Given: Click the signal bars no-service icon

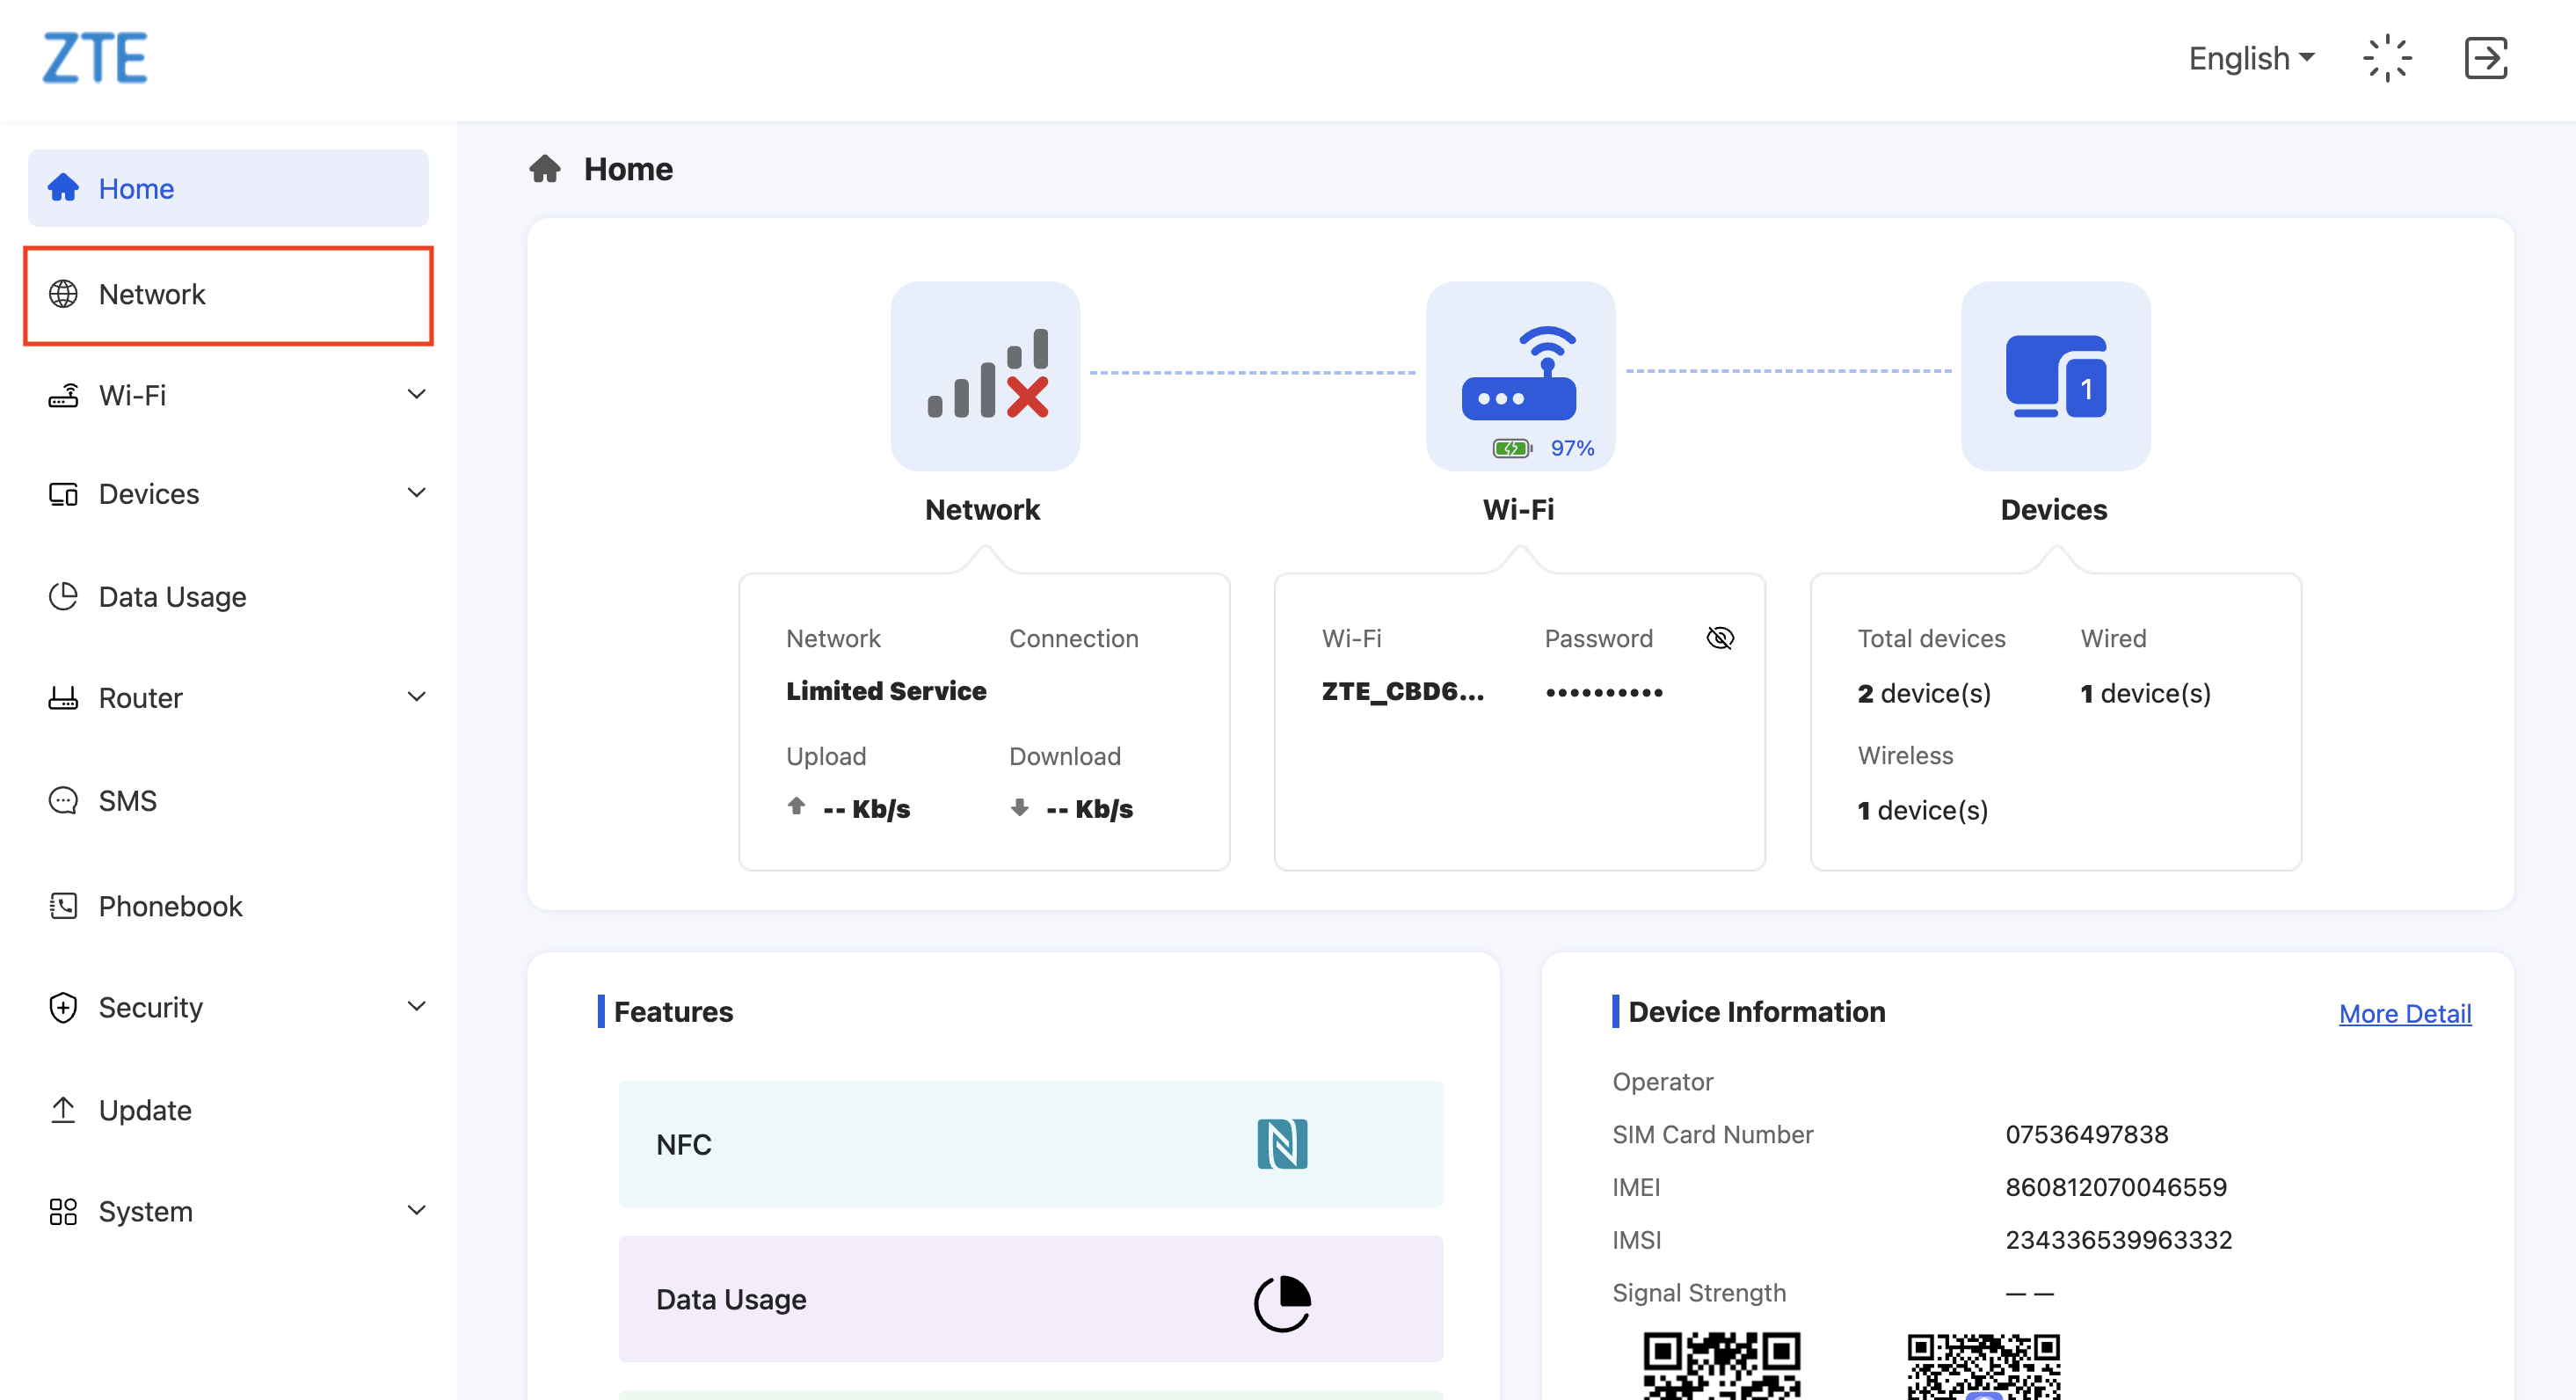Looking at the screenshot, I should coord(986,375).
